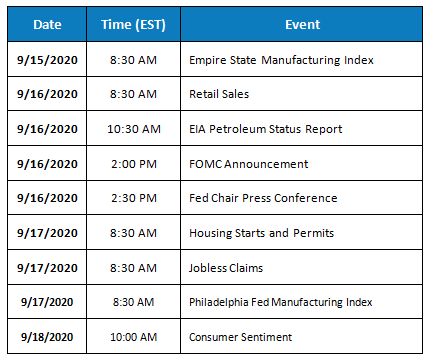Select Housing Starts and Permits cell
Viewport: 431px width, 362px height.
301,233
